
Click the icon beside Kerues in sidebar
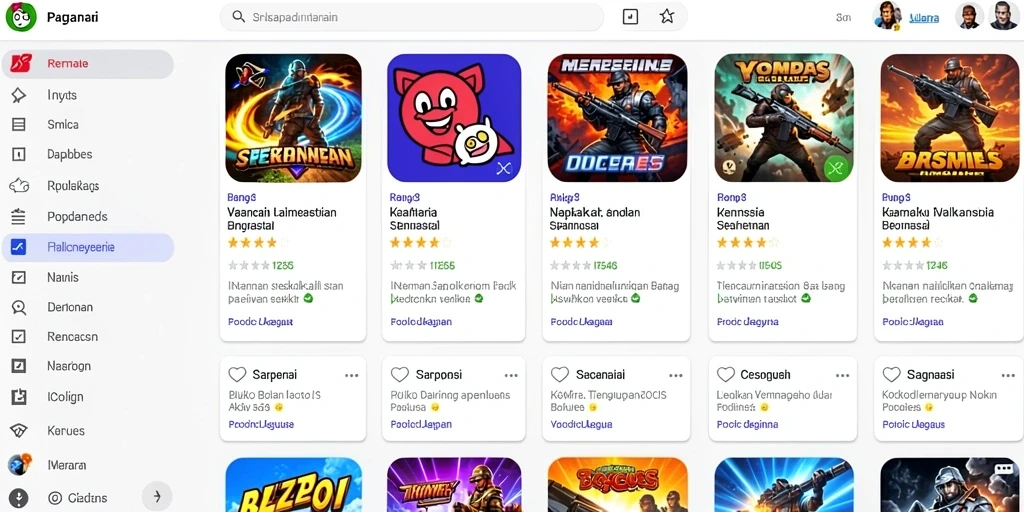pyautogui.click(x=19, y=431)
